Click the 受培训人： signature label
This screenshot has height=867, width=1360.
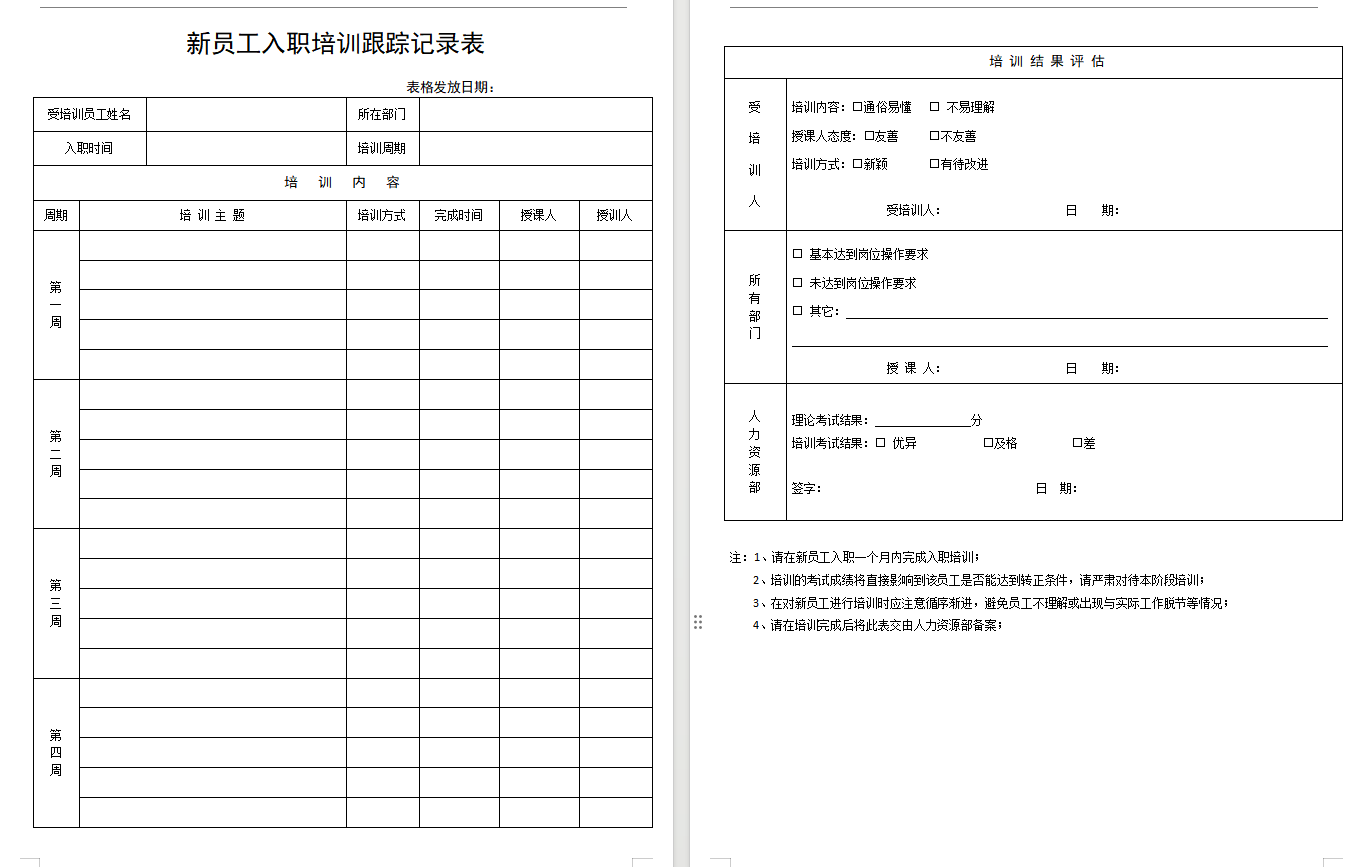[913, 210]
